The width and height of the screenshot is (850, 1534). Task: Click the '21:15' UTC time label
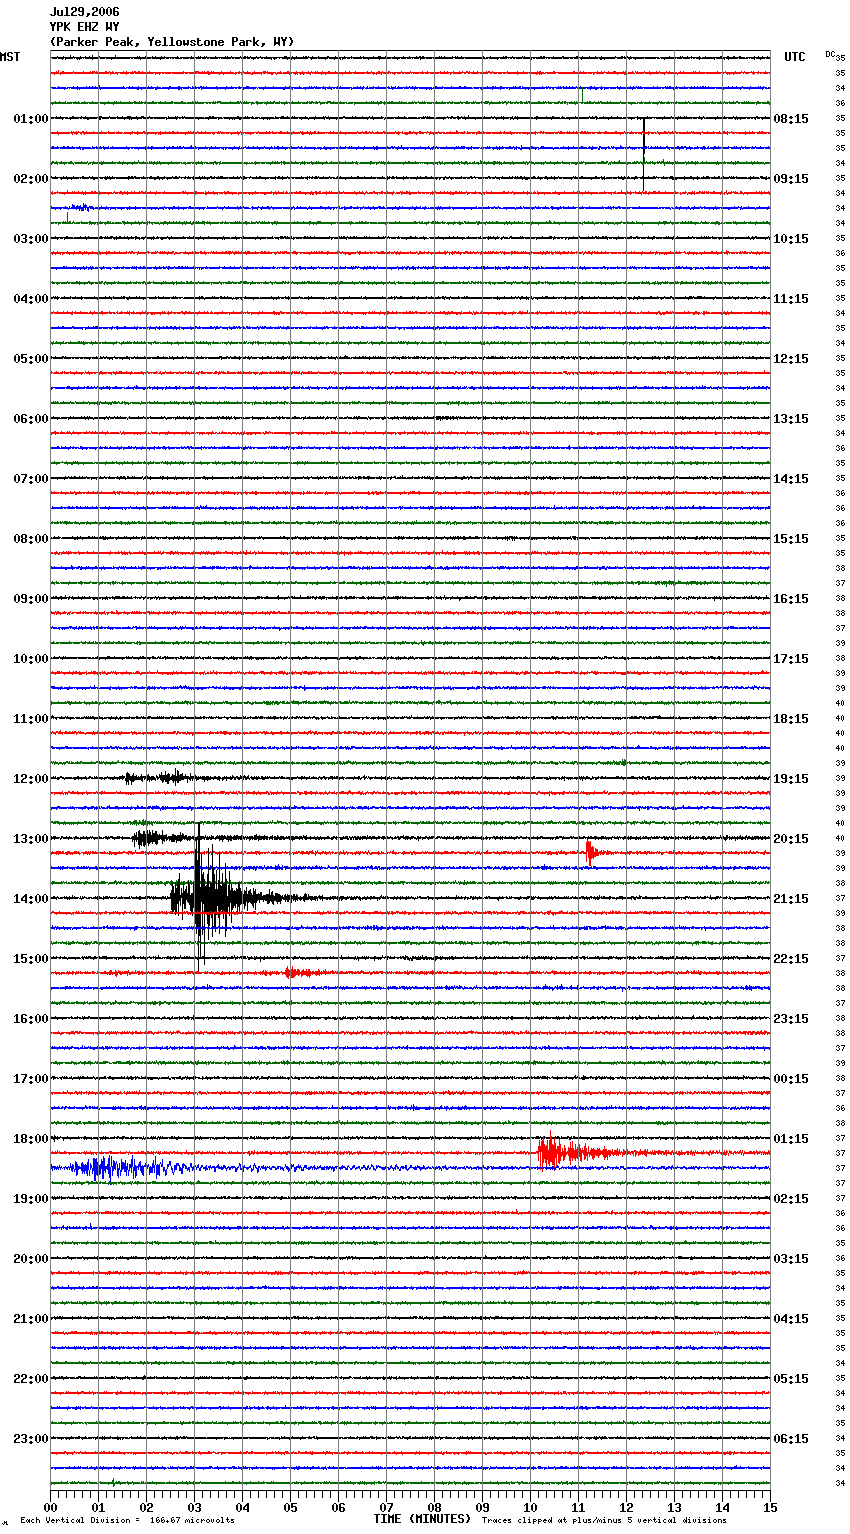point(791,899)
